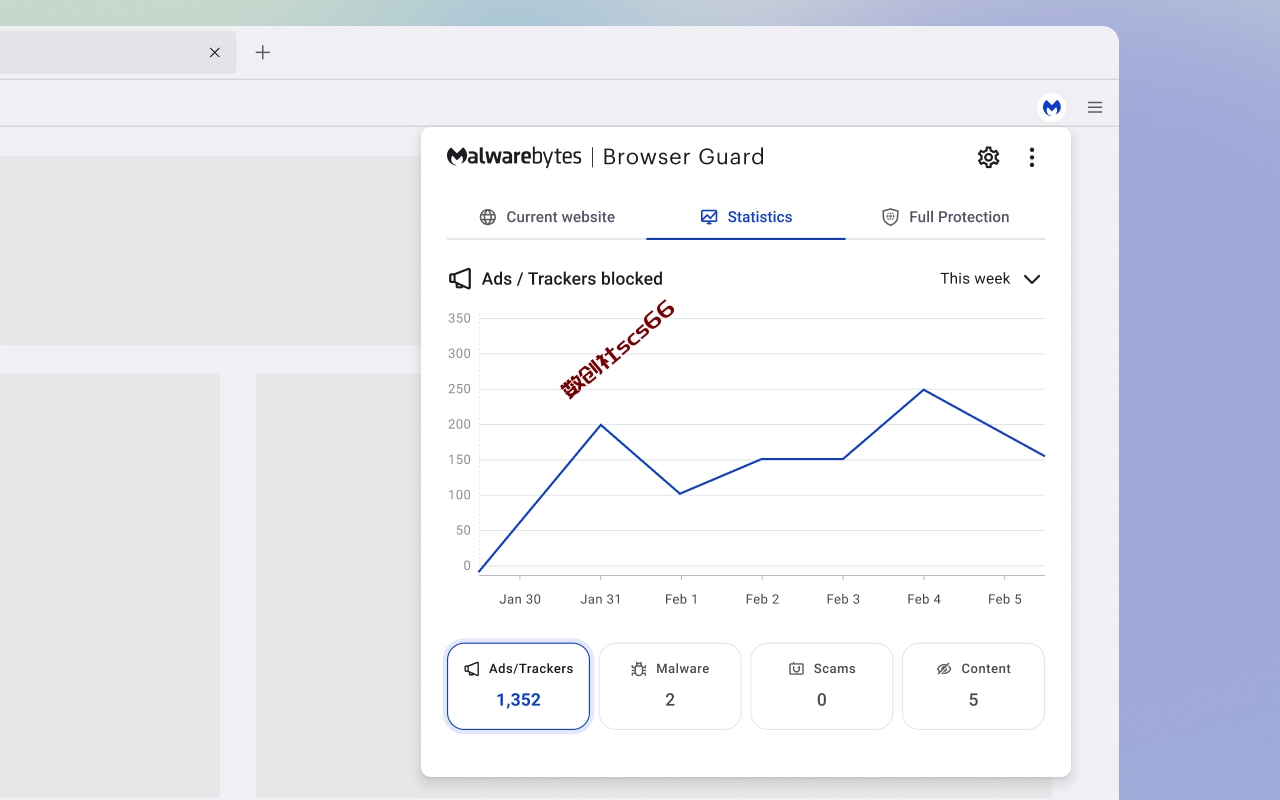Switch to the Current website tab

pyautogui.click(x=547, y=217)
